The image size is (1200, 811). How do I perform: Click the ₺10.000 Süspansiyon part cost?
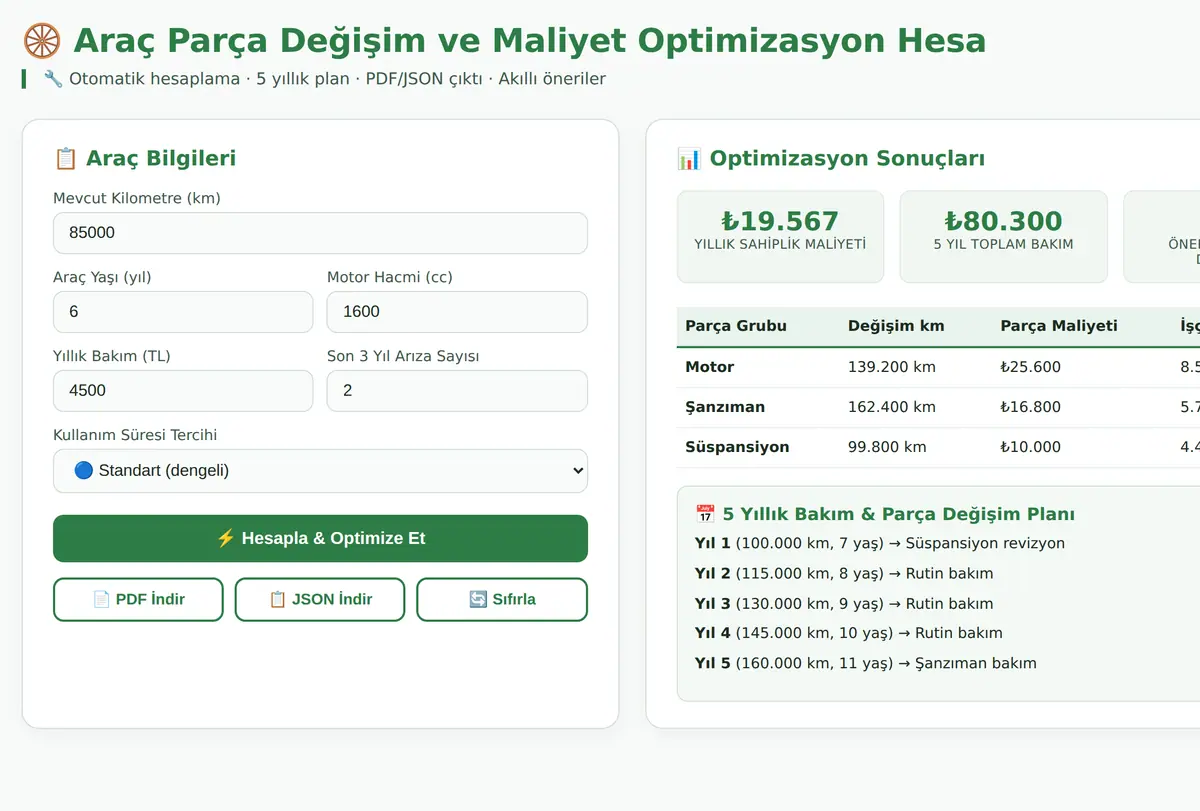(1030, 447)
